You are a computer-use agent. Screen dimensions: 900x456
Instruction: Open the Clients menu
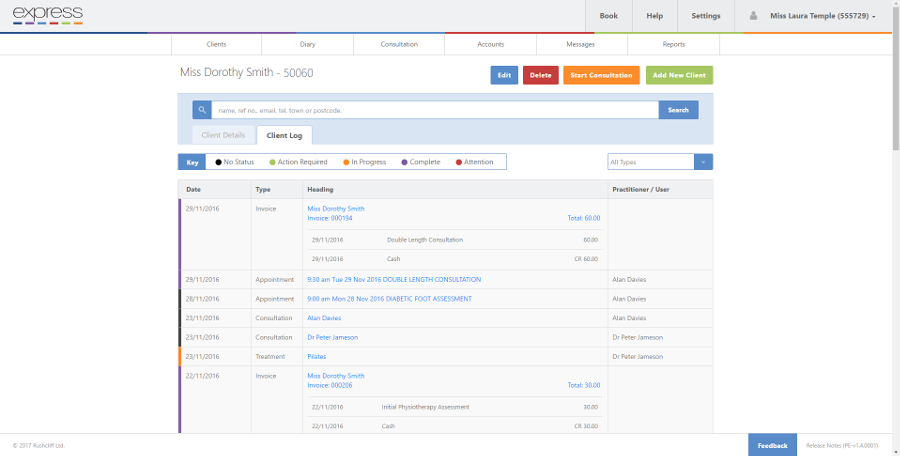(216, 44)
